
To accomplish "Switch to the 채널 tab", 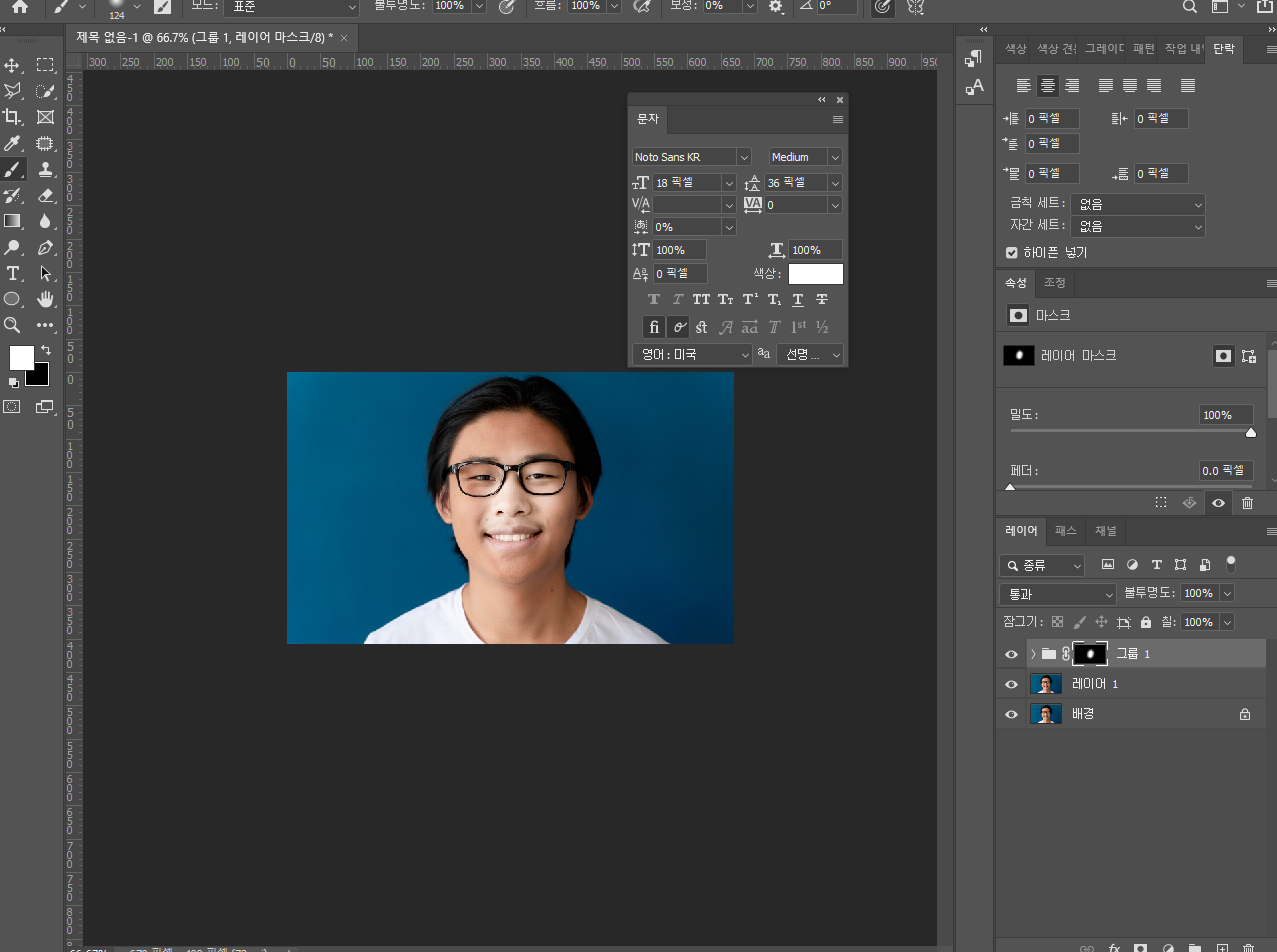I will click(1105, 531).
